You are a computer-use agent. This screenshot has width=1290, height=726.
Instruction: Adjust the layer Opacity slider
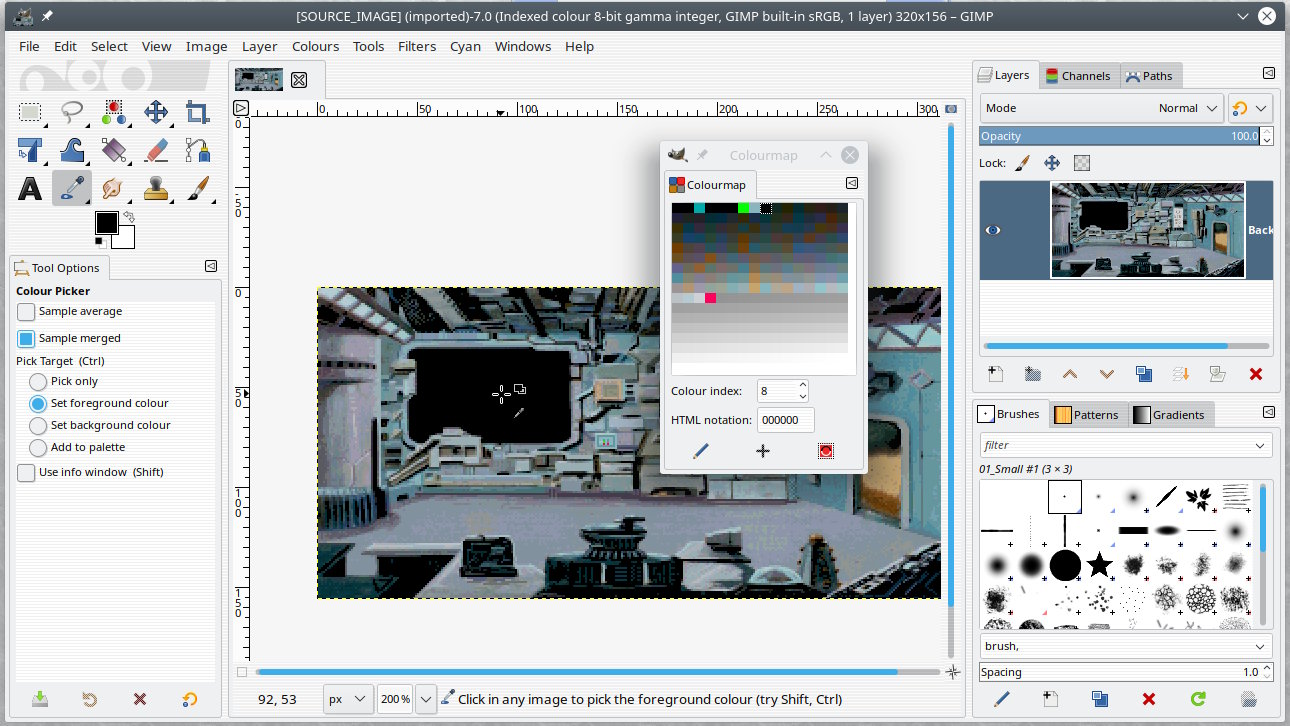[1119, 136]
